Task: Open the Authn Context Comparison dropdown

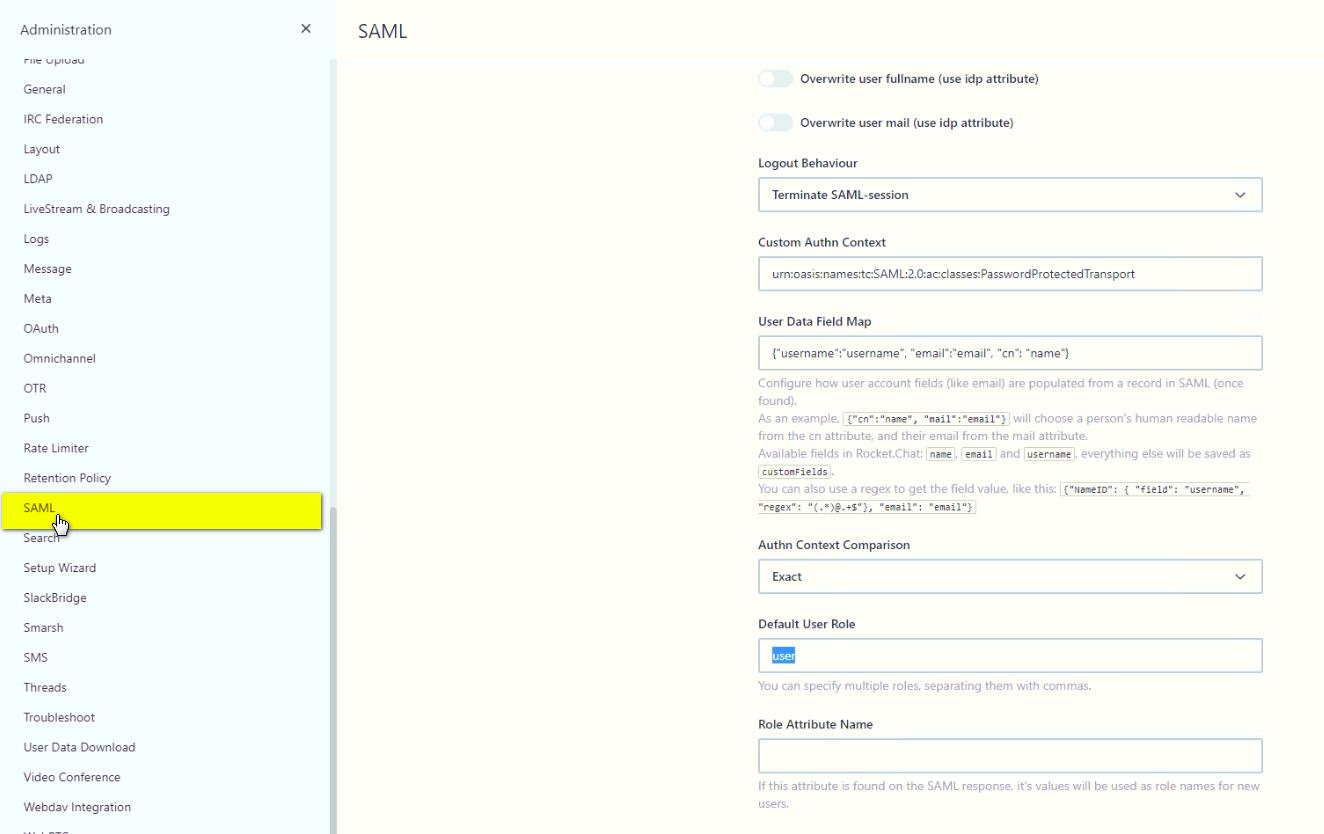Action: (x=1010, y=577)
